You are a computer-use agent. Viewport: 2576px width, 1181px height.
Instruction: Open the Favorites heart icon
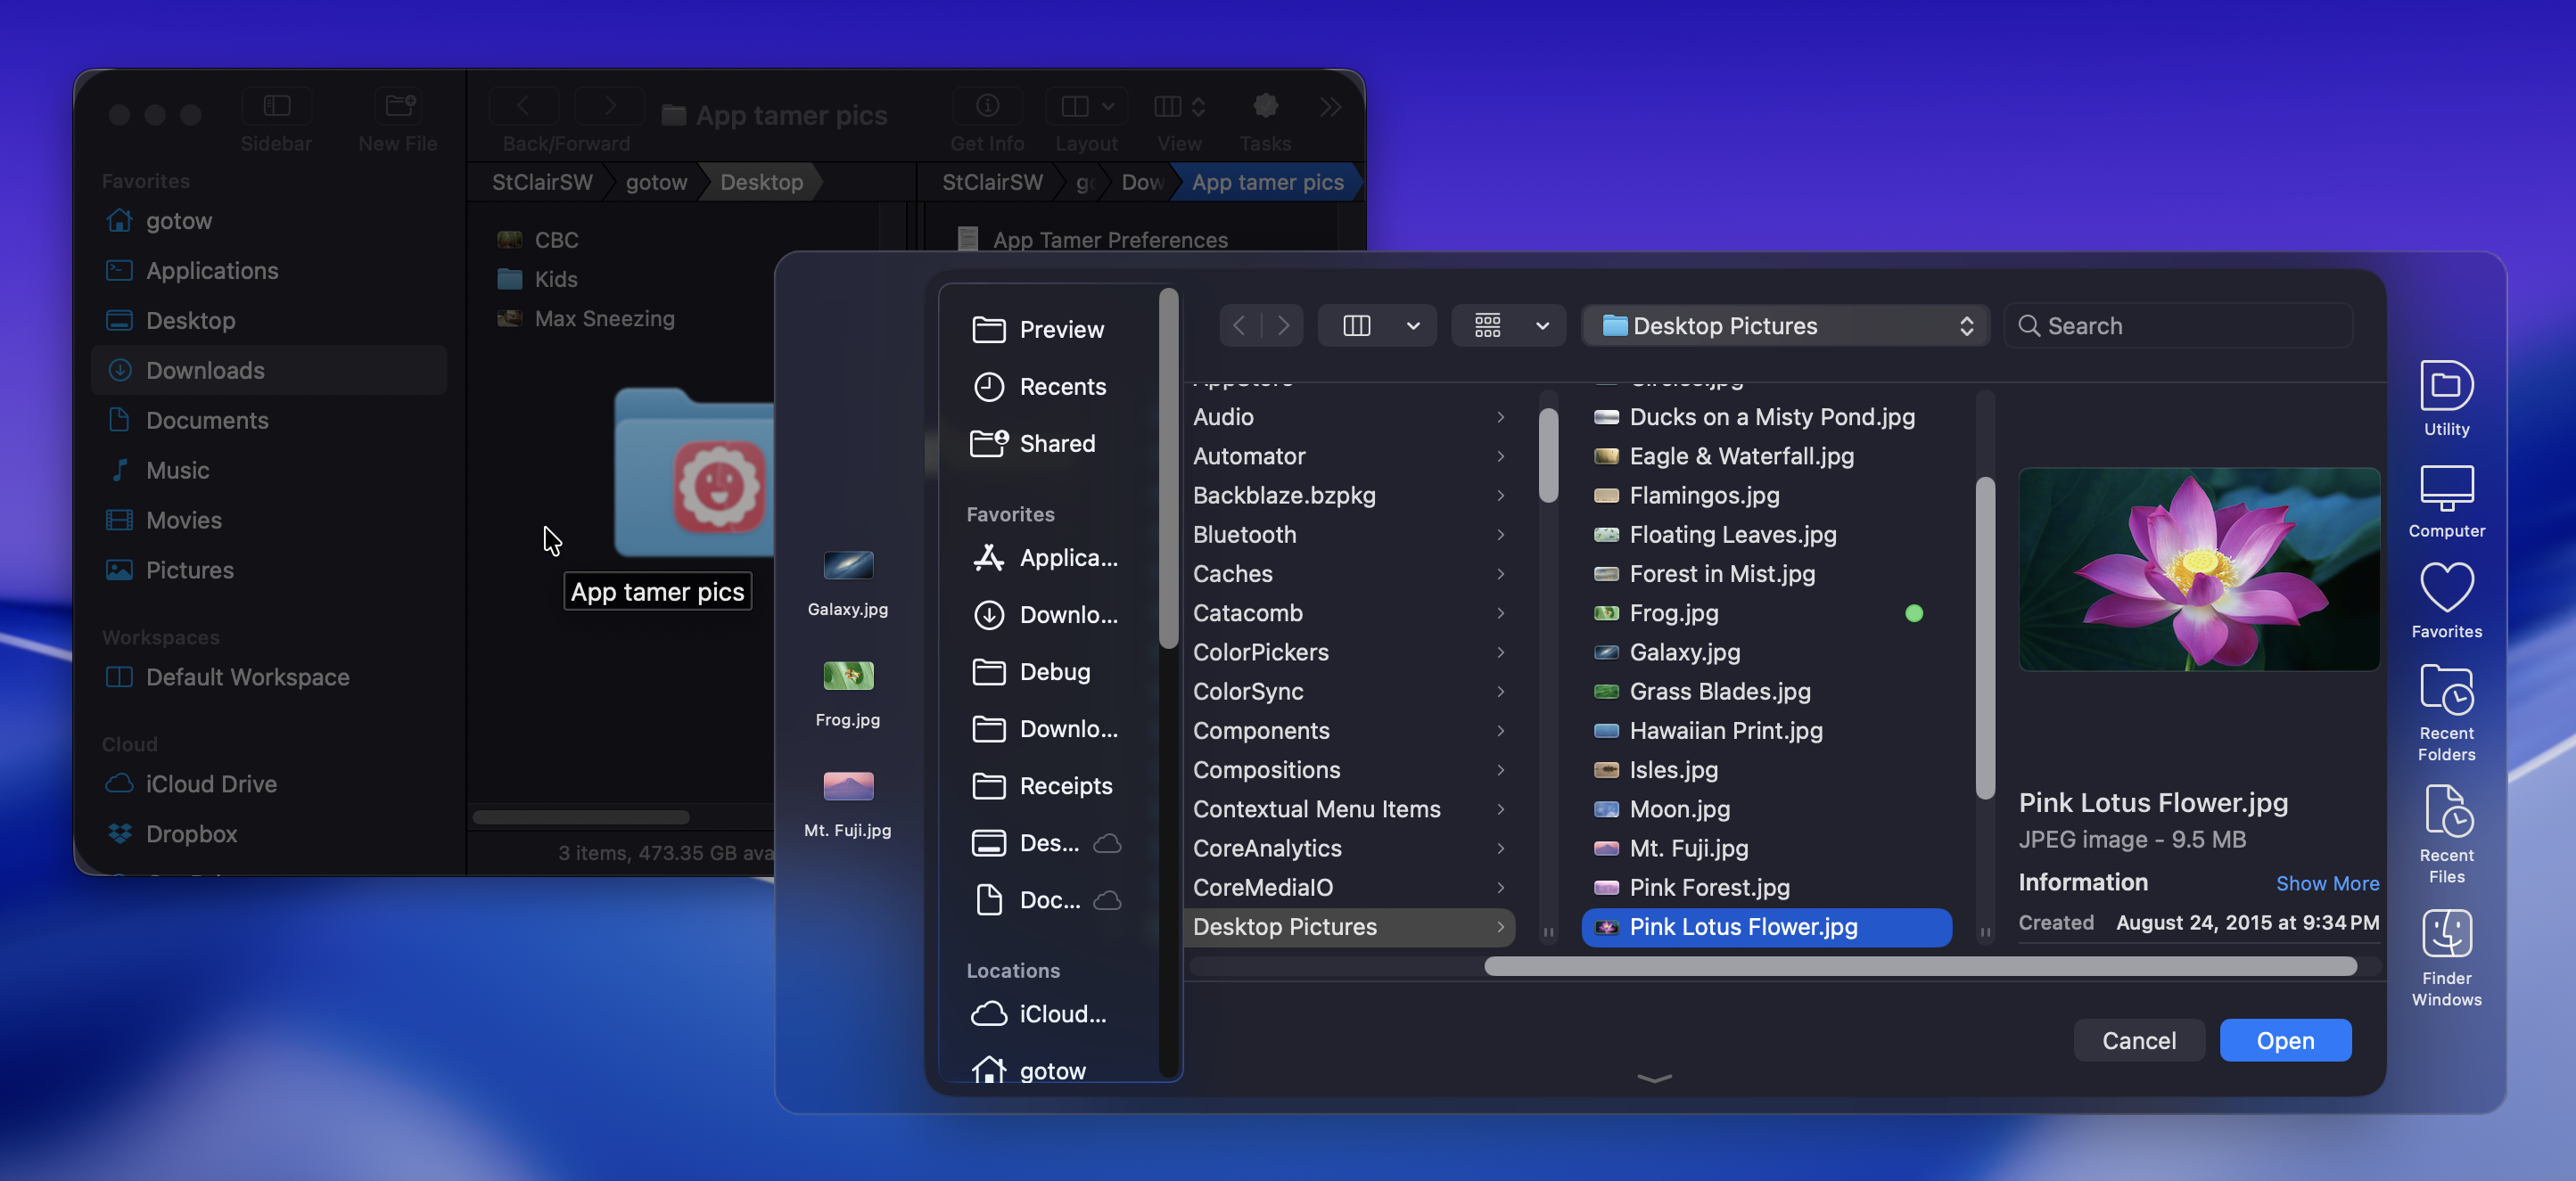point(2446,588)
